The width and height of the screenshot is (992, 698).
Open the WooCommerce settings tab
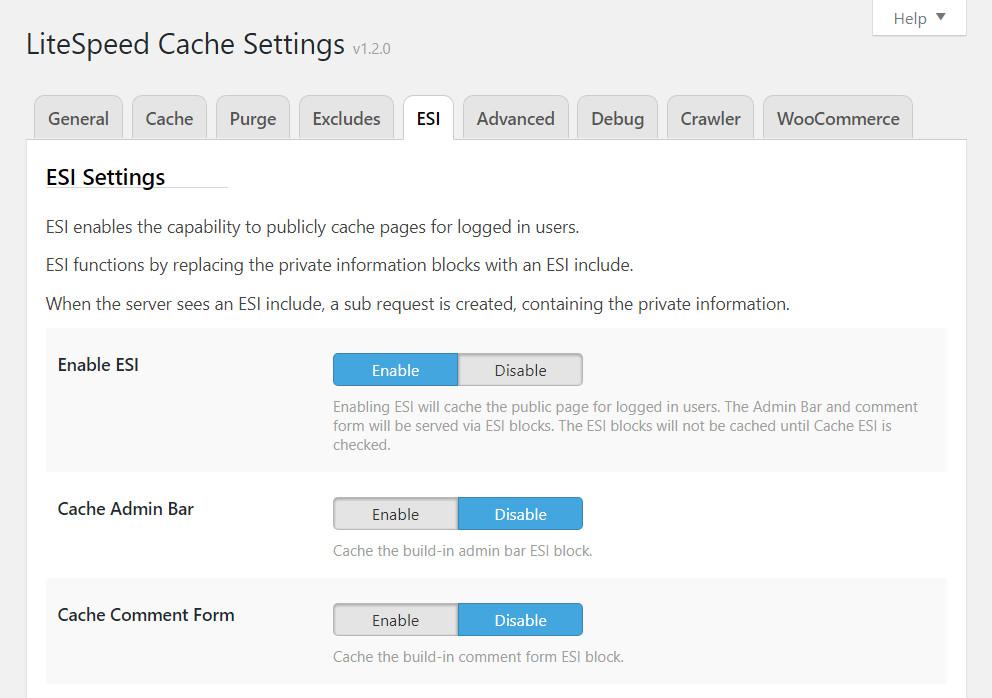coord(837,118)
